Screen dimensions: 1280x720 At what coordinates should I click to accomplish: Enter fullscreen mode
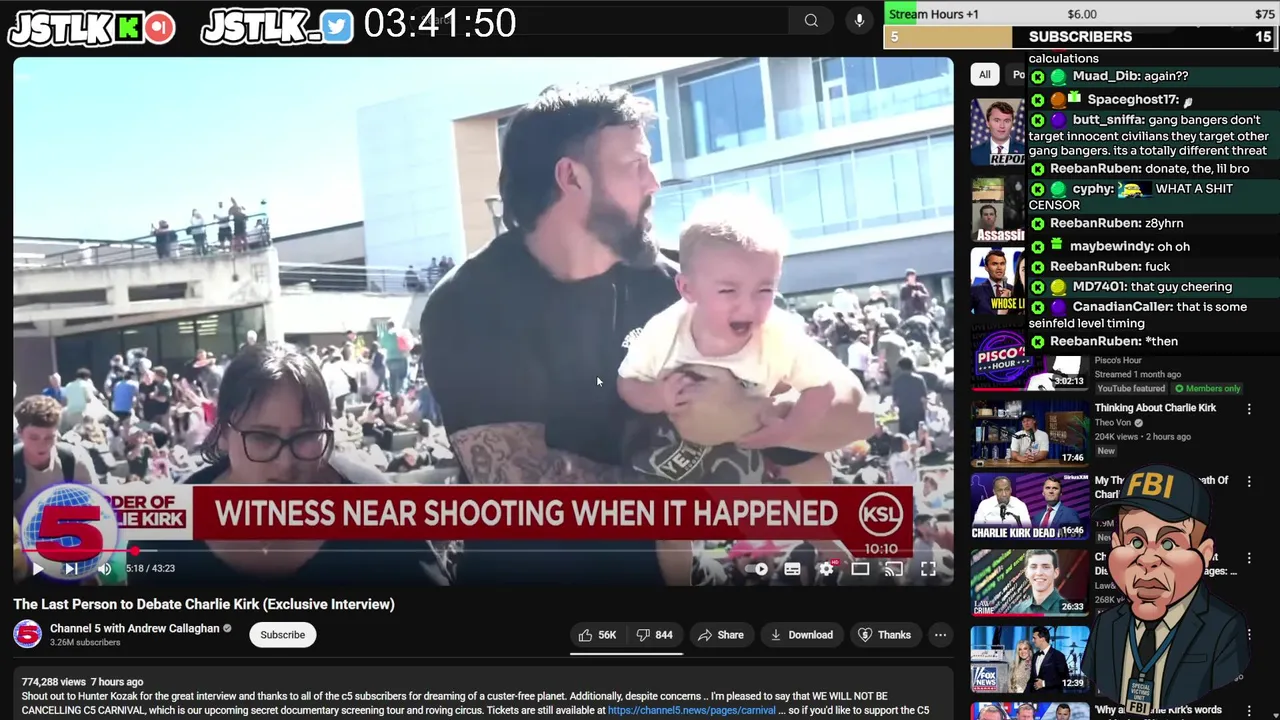[928, 569]
